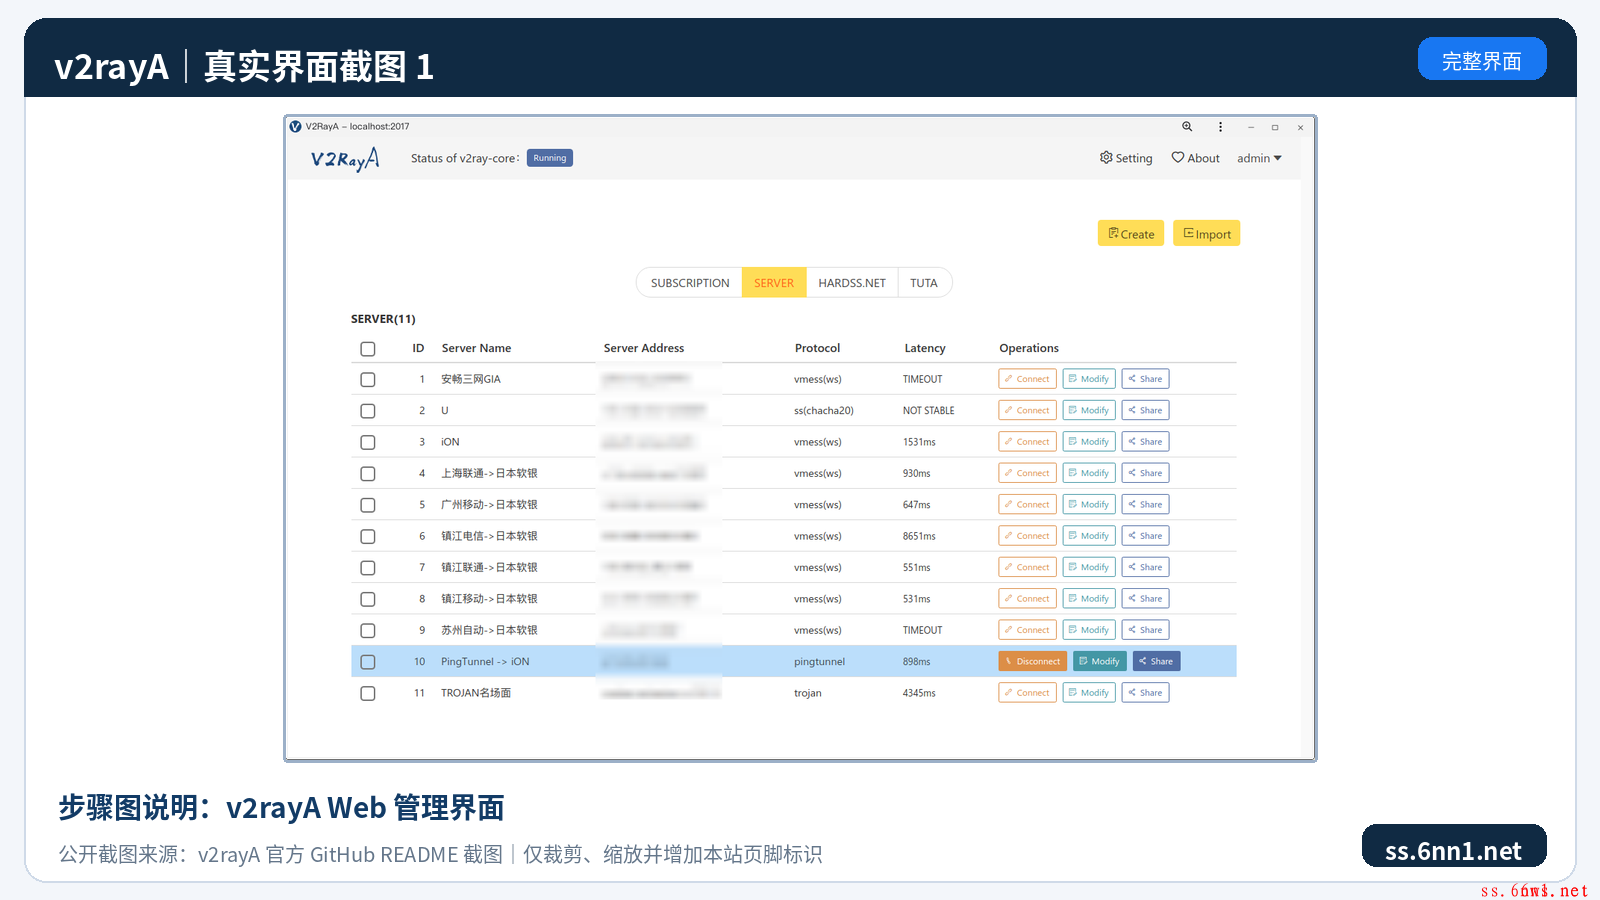Share server U
The height and width of the screenshot is (900, 1600).
1145,410
